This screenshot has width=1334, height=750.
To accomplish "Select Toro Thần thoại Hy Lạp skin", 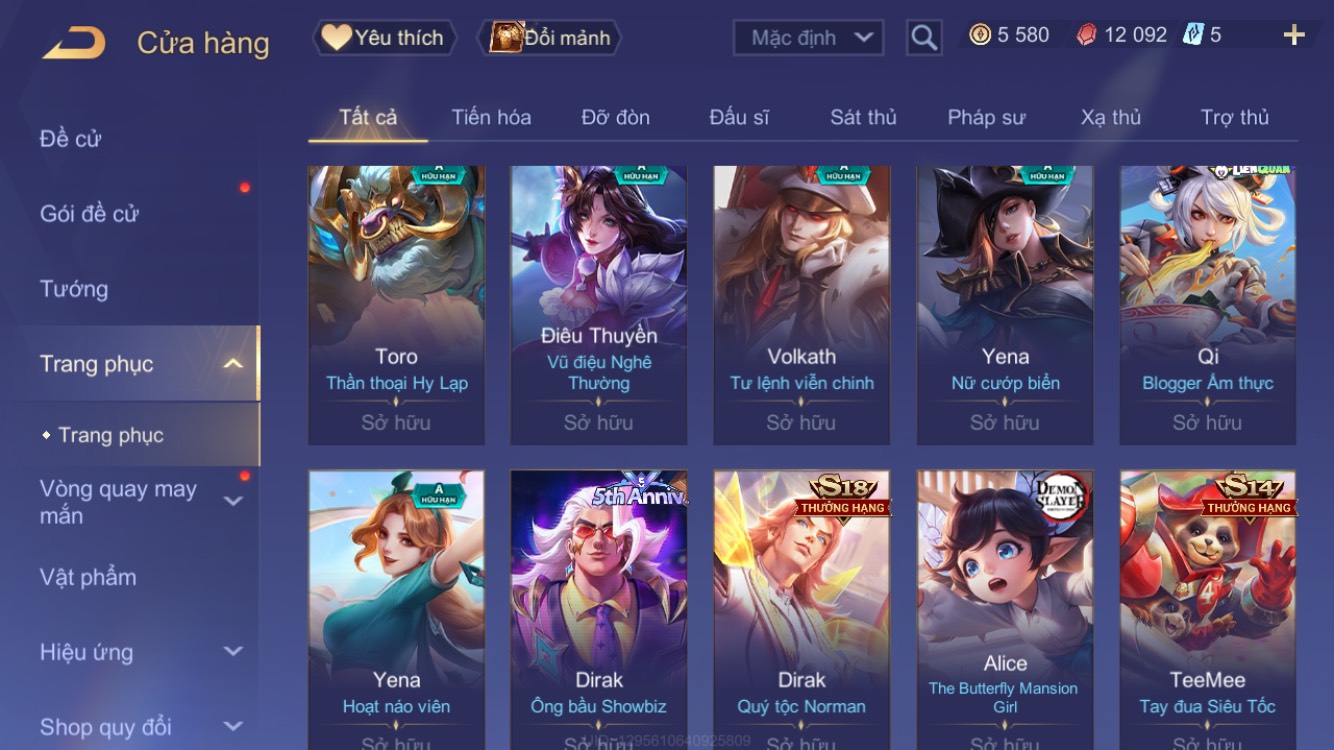I will coord(397,305).
